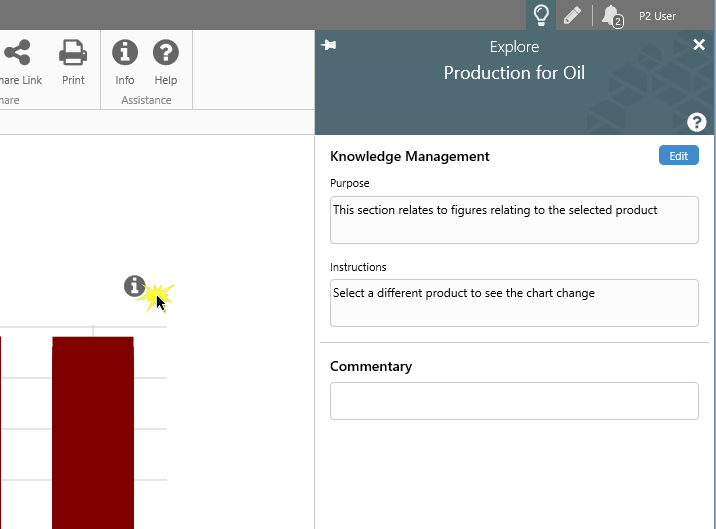Select the full dark red chart bar

(x=93, y=430)
